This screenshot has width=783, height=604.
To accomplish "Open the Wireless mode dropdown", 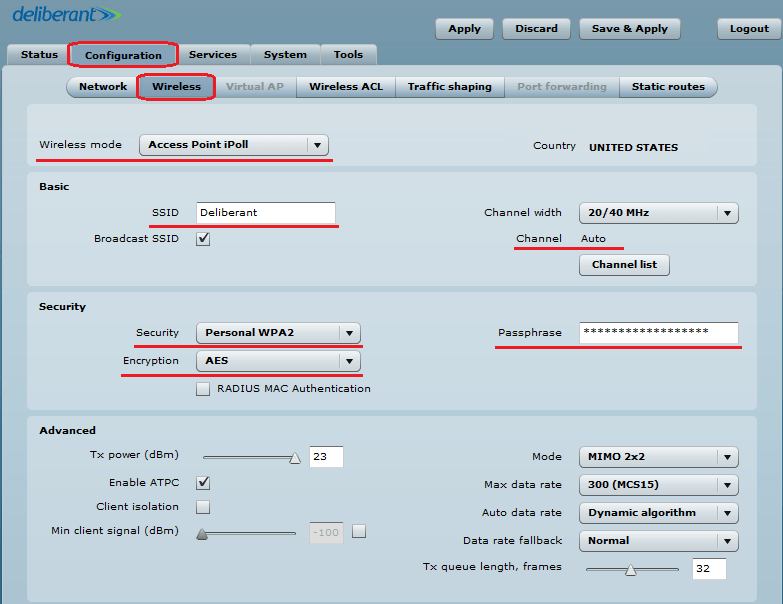I will (x=234, y=145).
